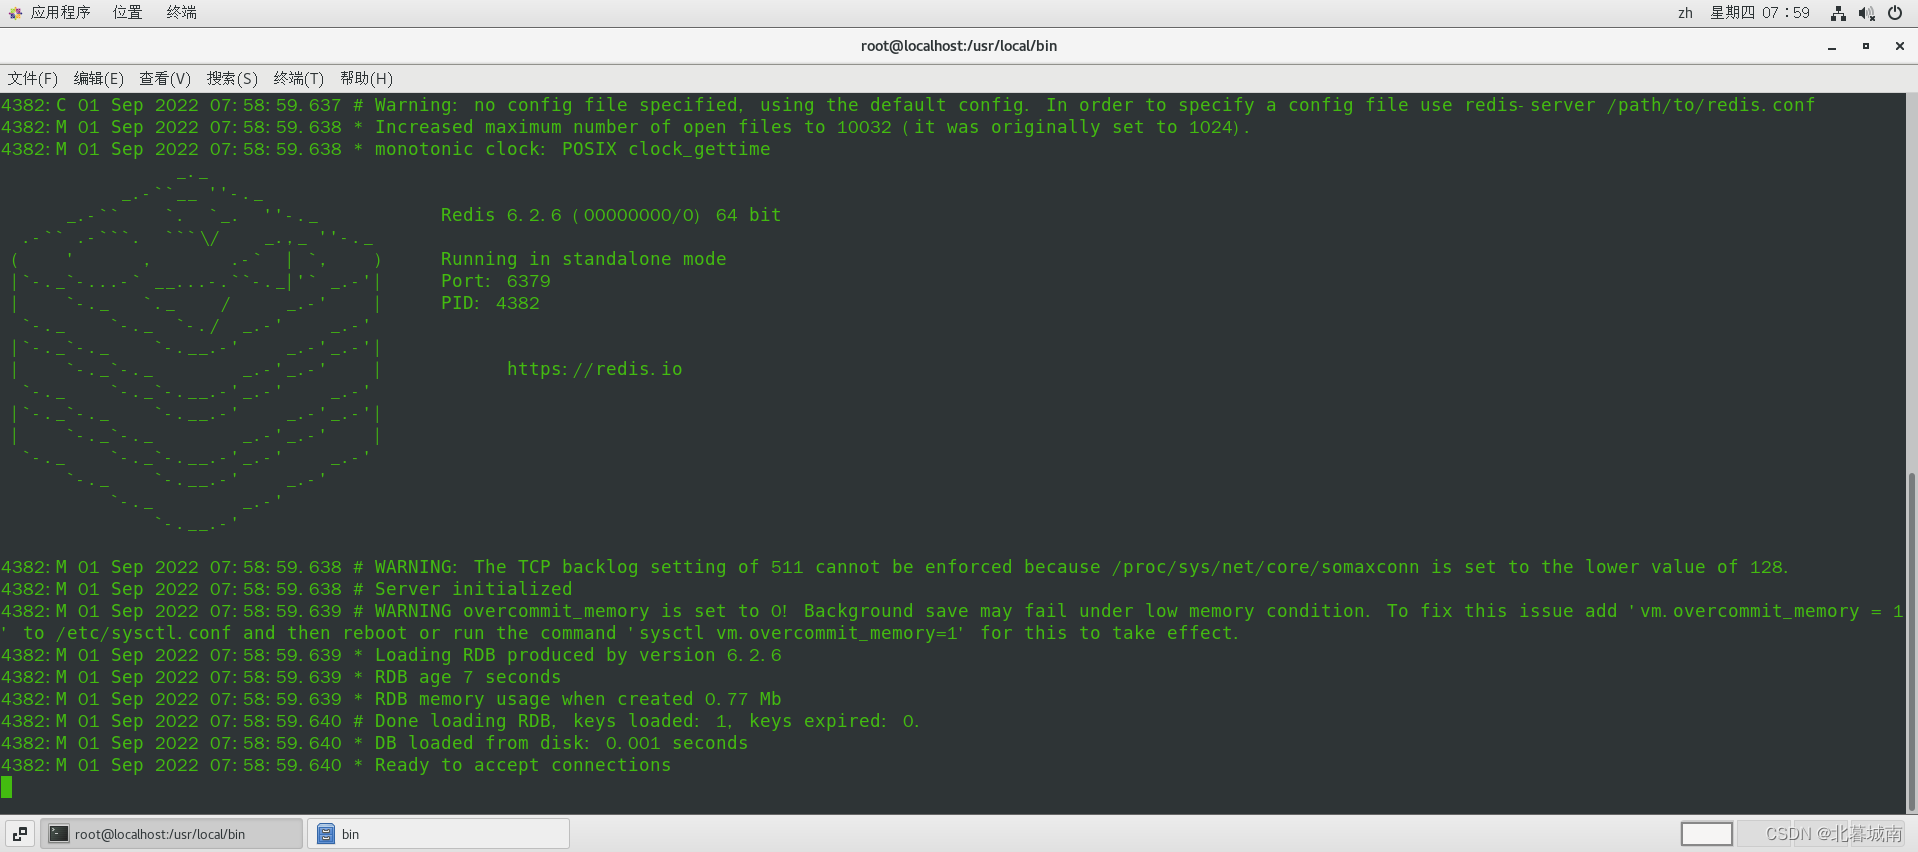Open the 帮助(H) menu
Image resolution: width=1918 pixels, height=852 pixels.
pos(366,78)
